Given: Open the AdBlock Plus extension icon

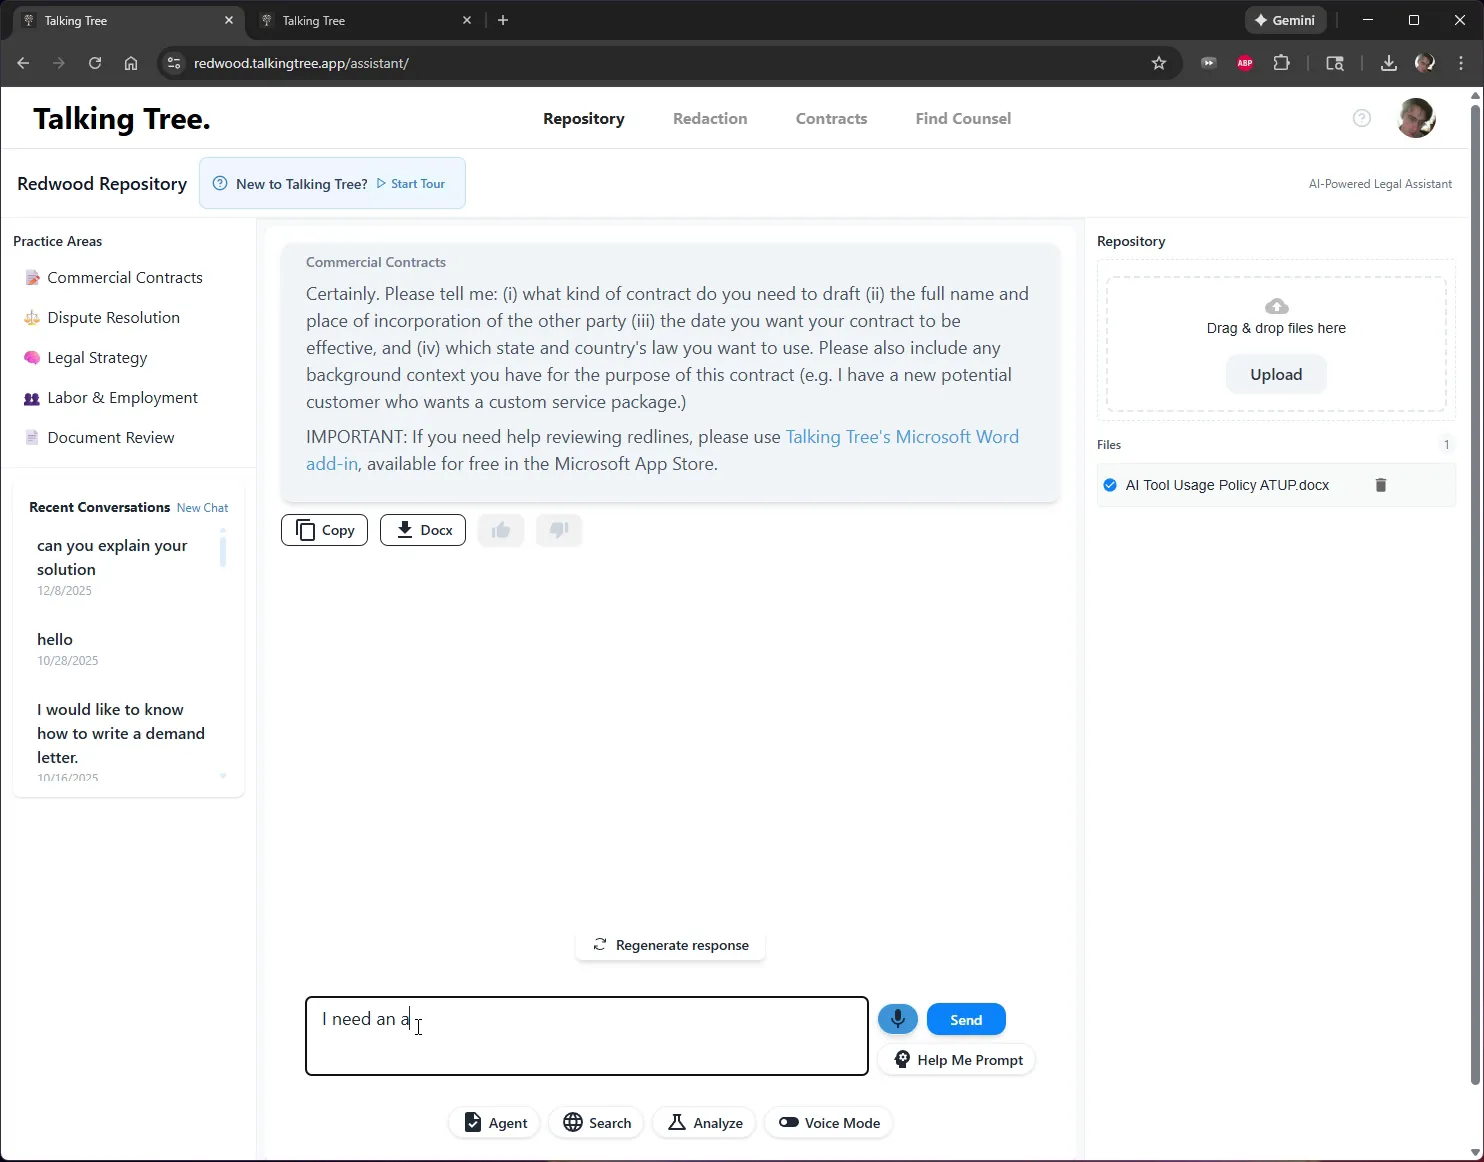Looking at the screenshot, I should (x=1245, y=63).
